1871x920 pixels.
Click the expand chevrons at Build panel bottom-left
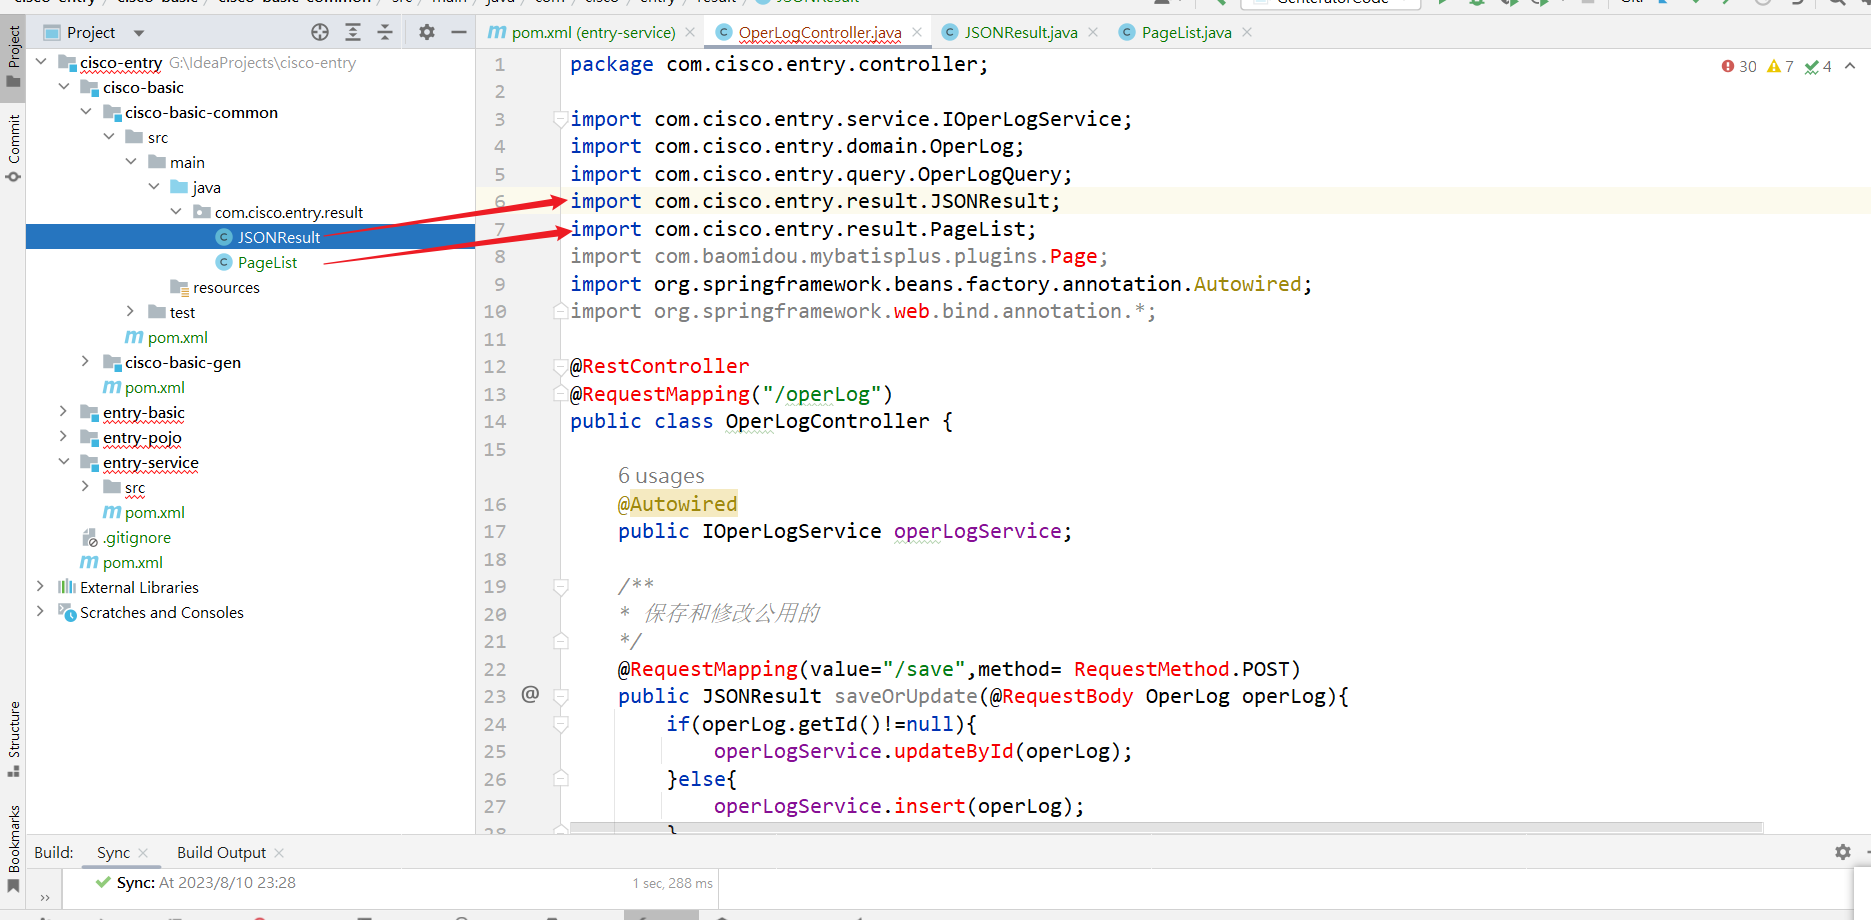coord(44,897)
